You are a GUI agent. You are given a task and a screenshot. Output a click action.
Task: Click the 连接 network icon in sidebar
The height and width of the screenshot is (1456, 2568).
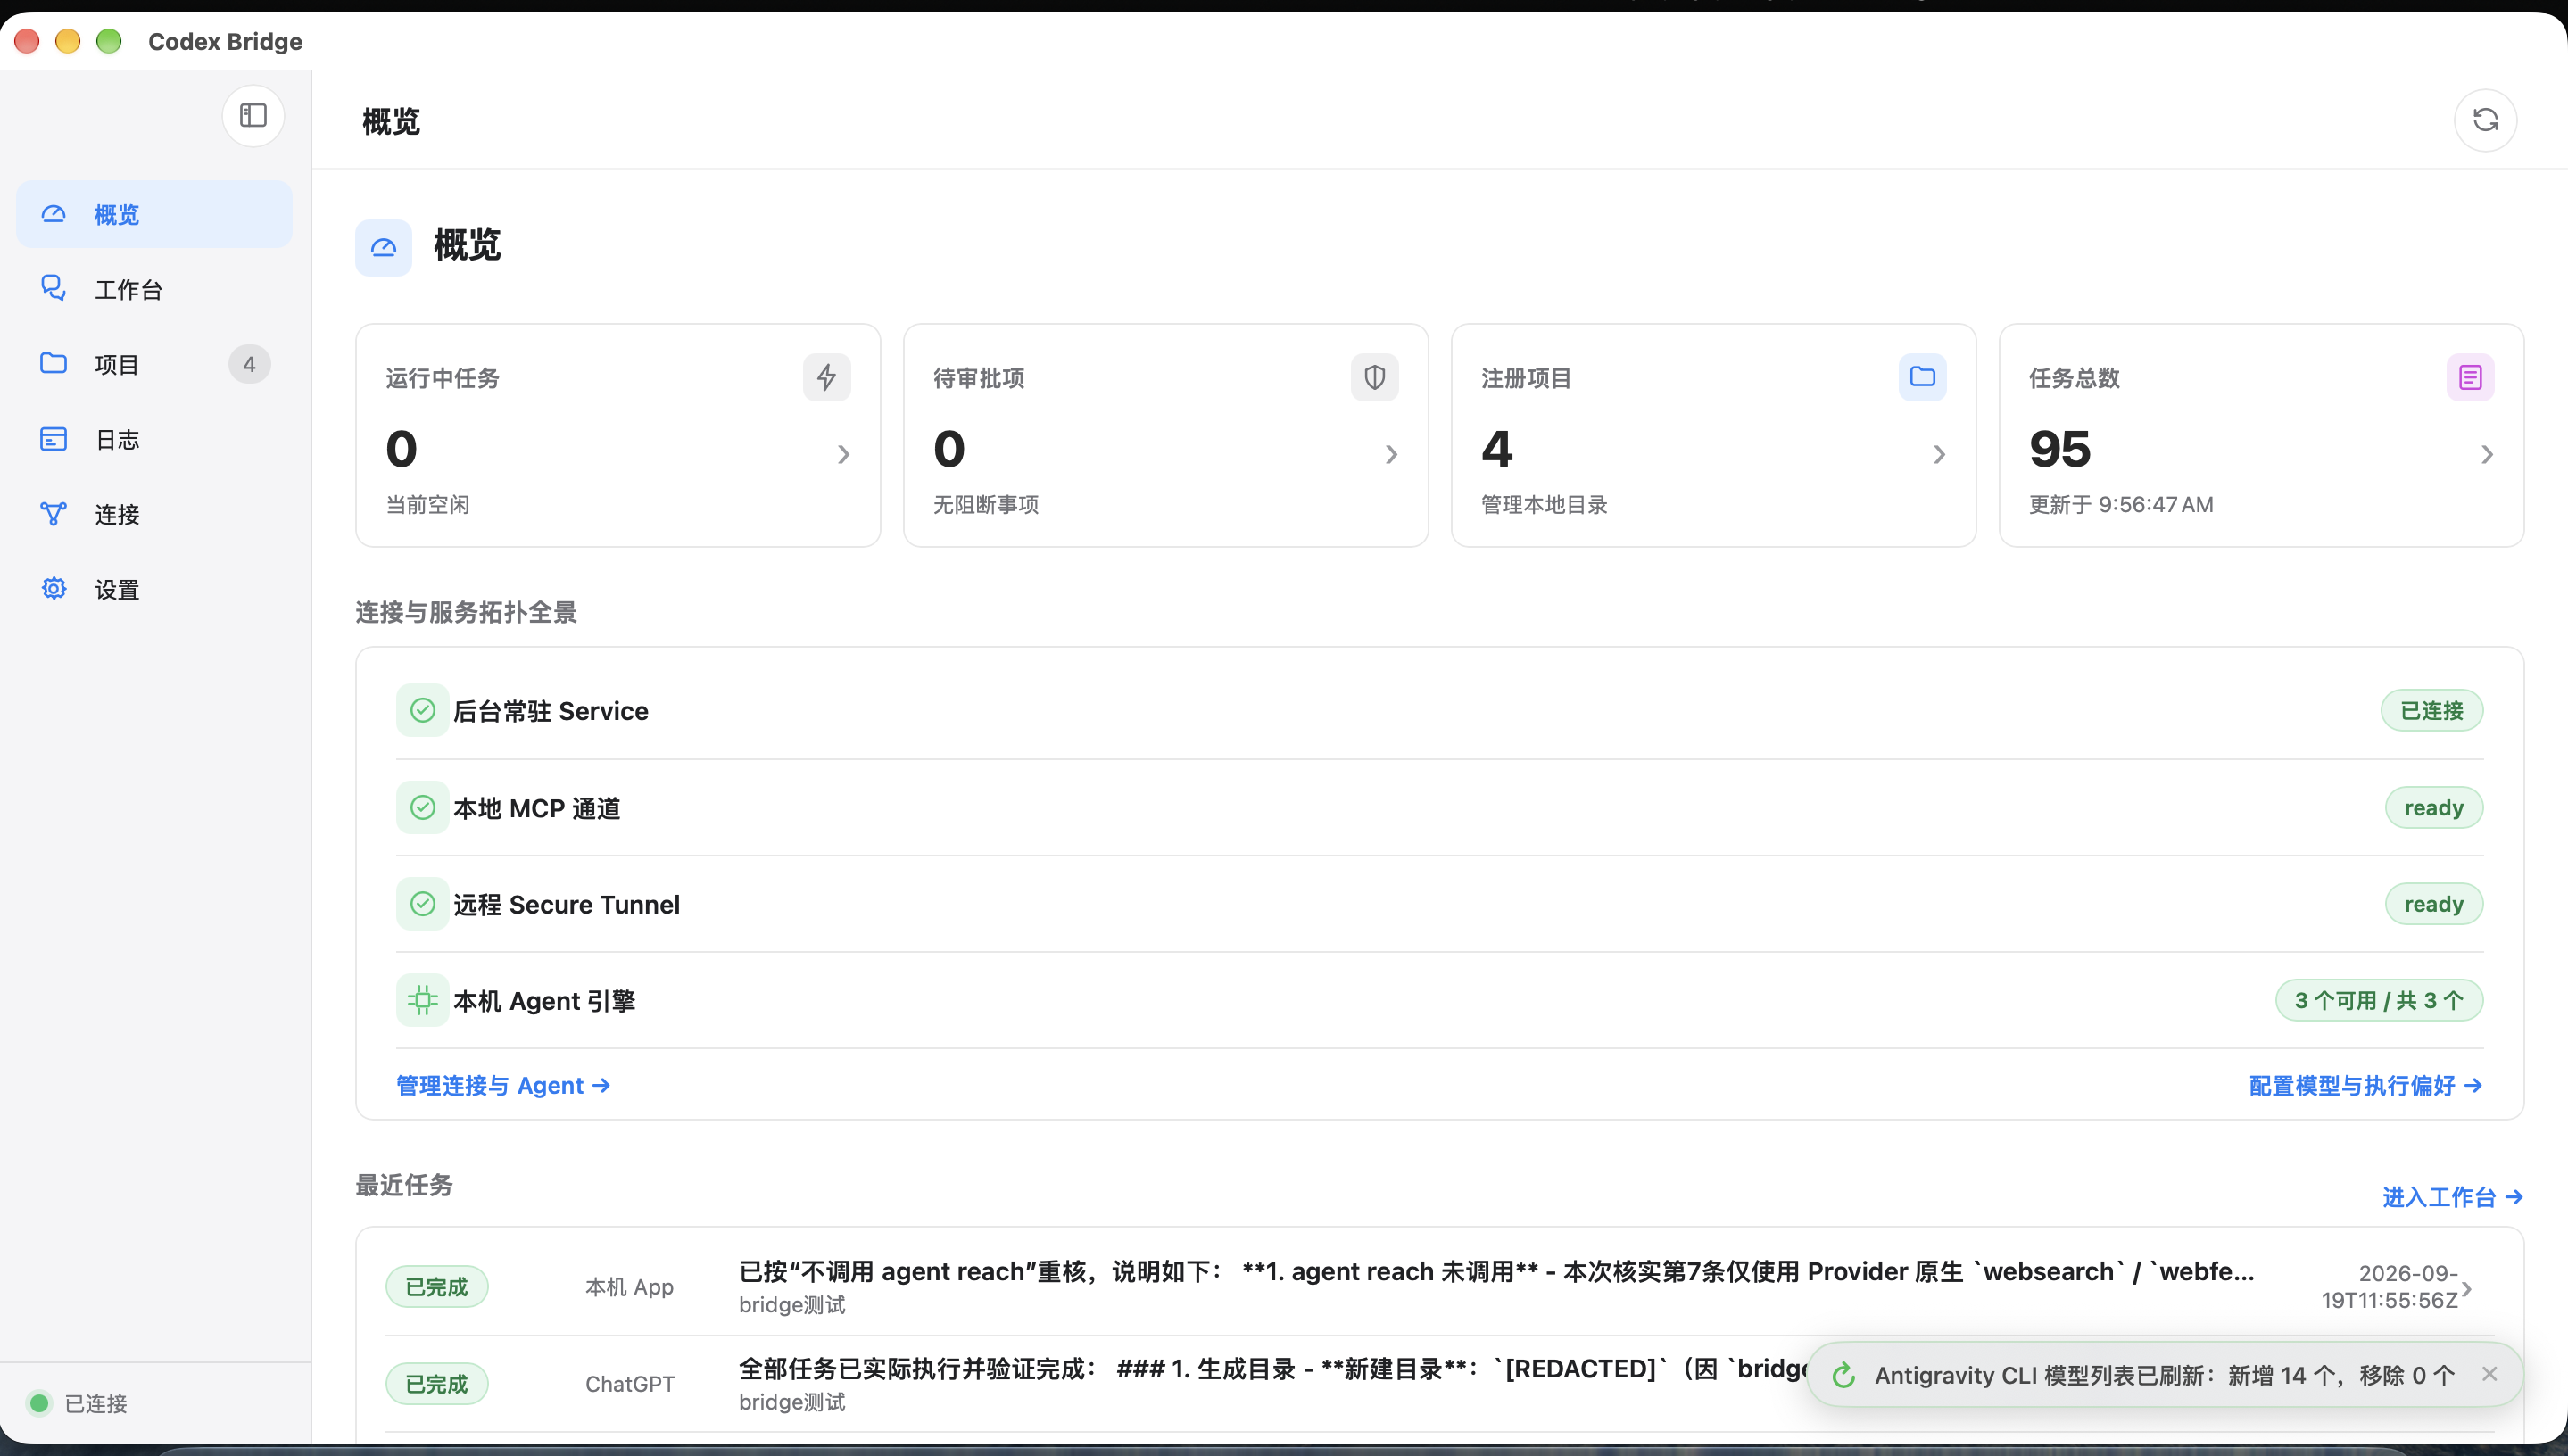[x=53, y=513]
